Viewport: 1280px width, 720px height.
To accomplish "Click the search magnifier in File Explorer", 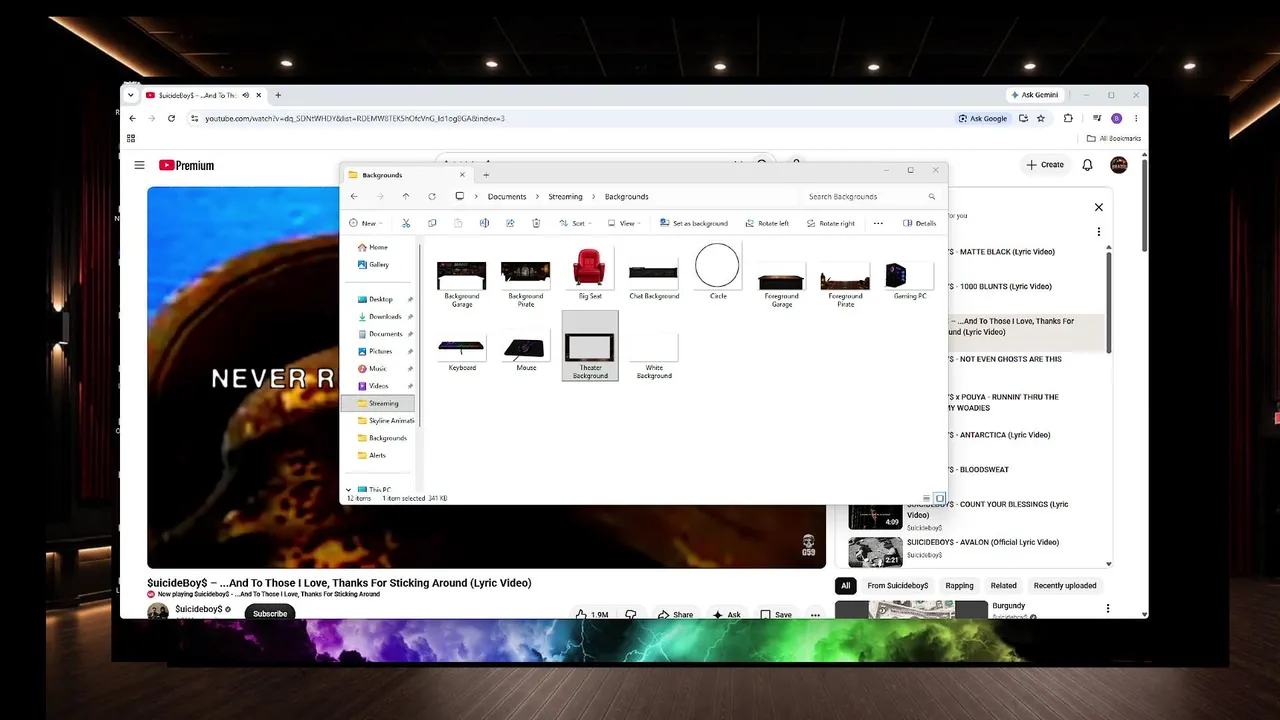I will [x=932, y=196].
